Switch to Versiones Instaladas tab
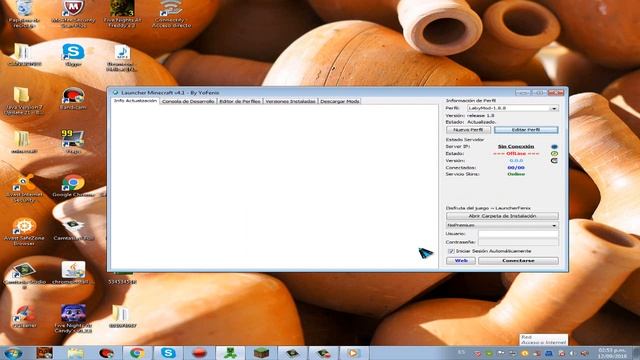This screenshot has width=640, height=360. pyautogui.click(x=290, y=101)
